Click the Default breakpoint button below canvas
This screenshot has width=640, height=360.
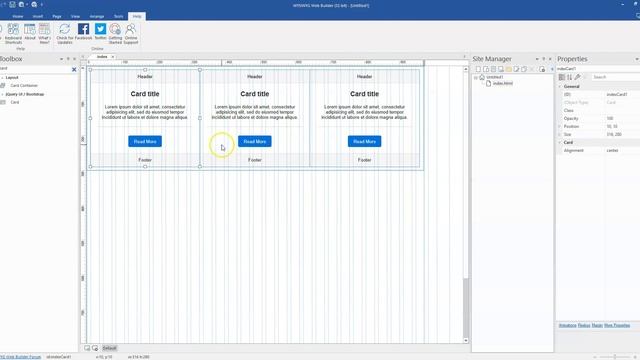[x=109, y=348]
